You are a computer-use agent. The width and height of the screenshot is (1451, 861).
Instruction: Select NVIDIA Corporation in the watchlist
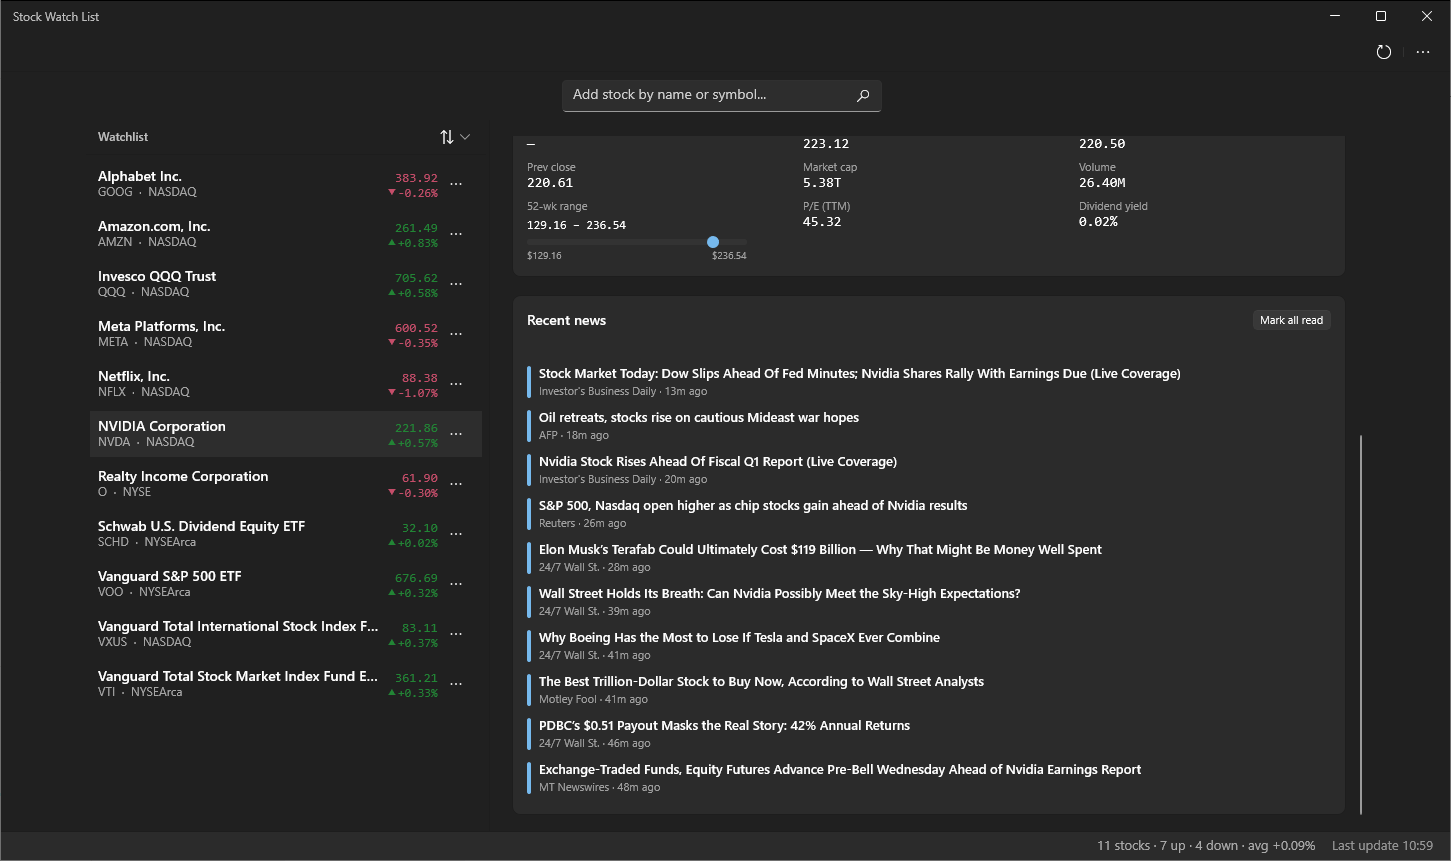[286, 434]
